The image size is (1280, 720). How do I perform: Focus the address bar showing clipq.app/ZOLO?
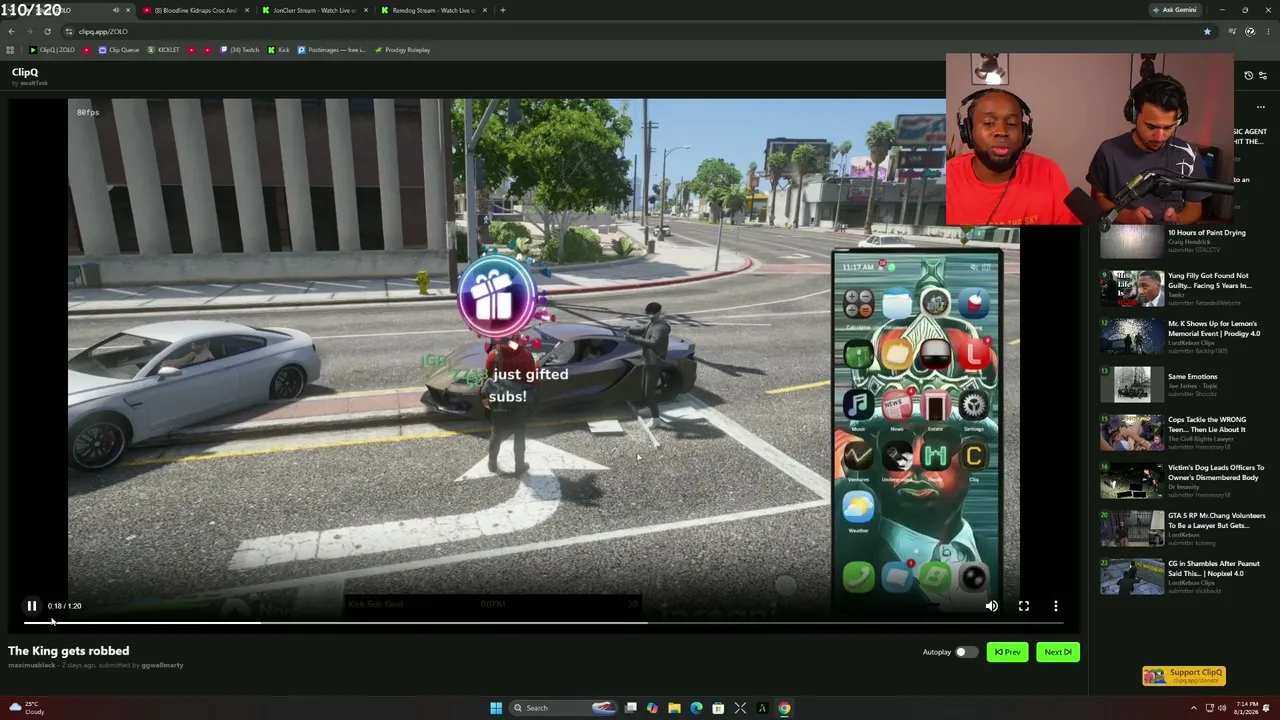click(x=640, y=31)
